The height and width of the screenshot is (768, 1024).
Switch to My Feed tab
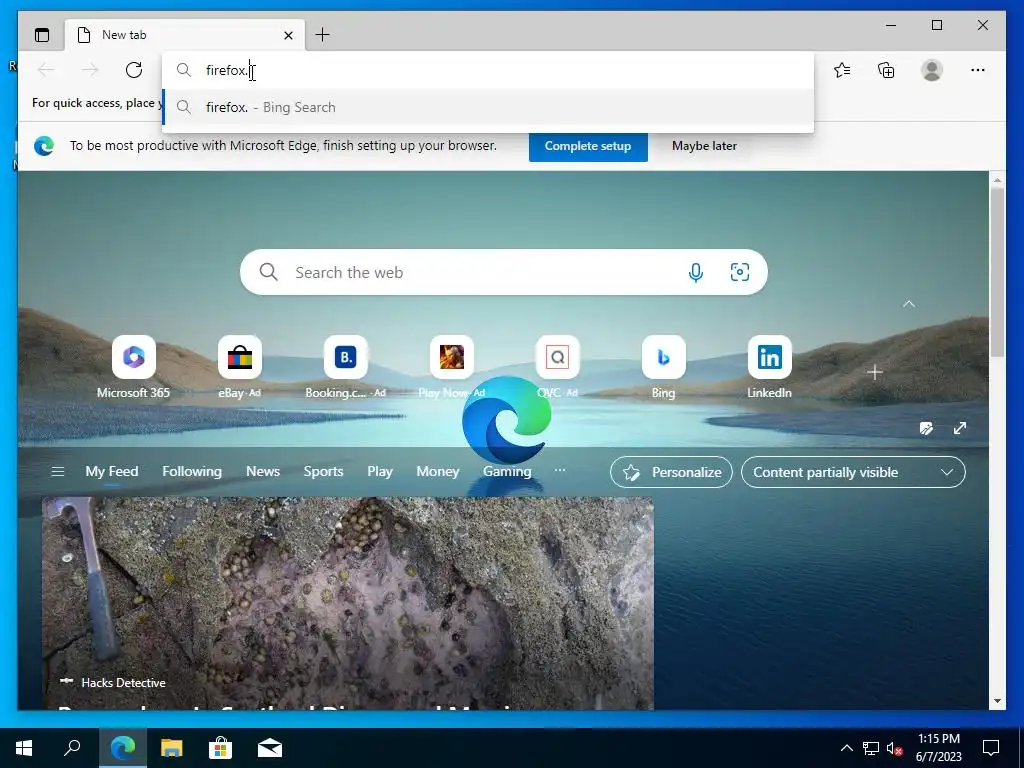click(x=112, y=472)
